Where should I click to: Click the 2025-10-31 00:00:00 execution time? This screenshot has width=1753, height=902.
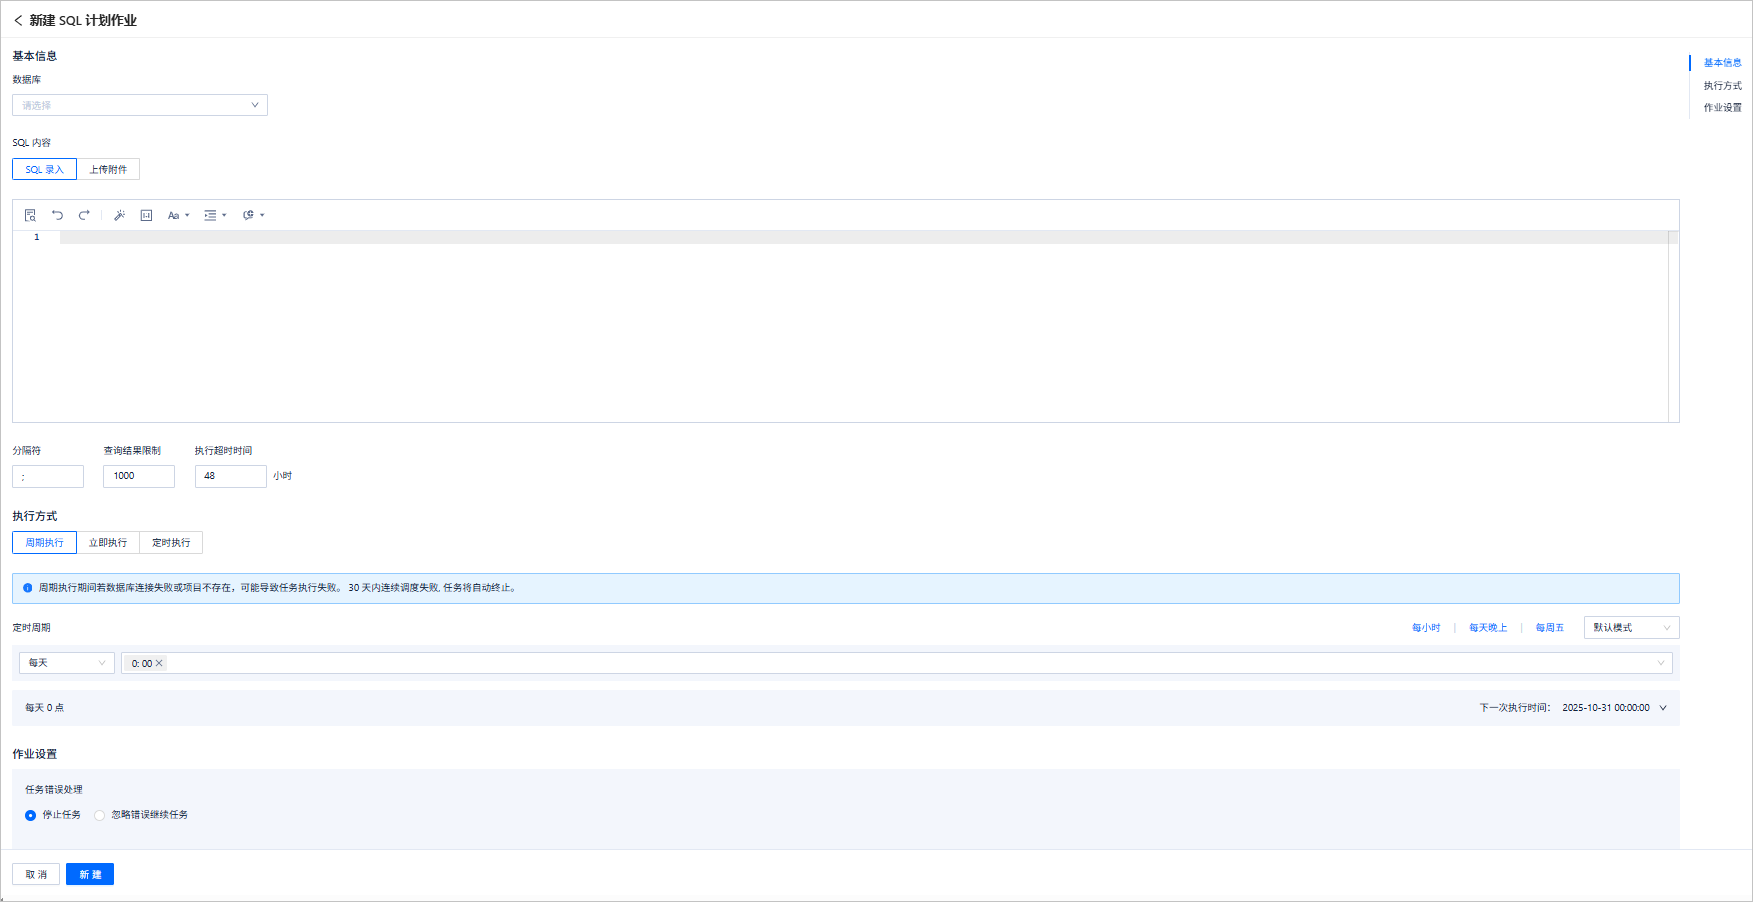[x=1606, y=708]
